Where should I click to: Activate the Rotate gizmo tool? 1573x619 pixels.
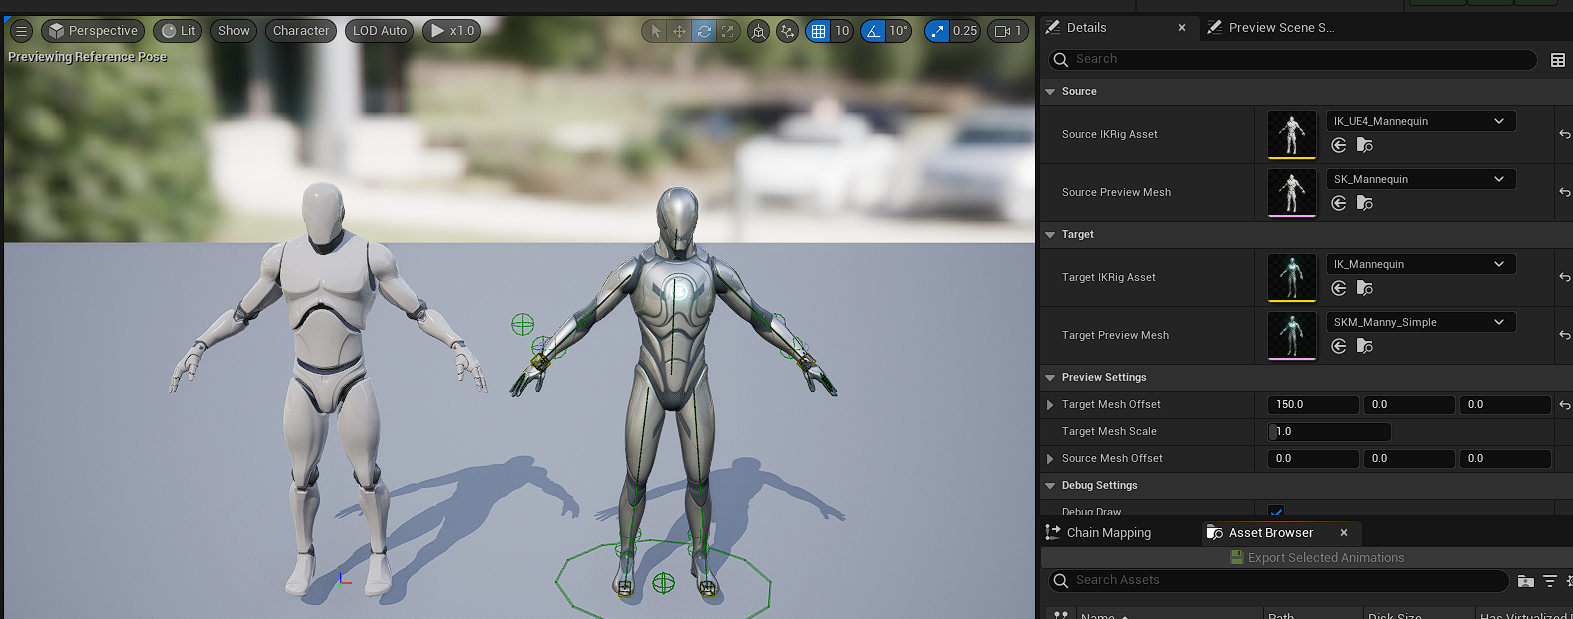[704, 31]
